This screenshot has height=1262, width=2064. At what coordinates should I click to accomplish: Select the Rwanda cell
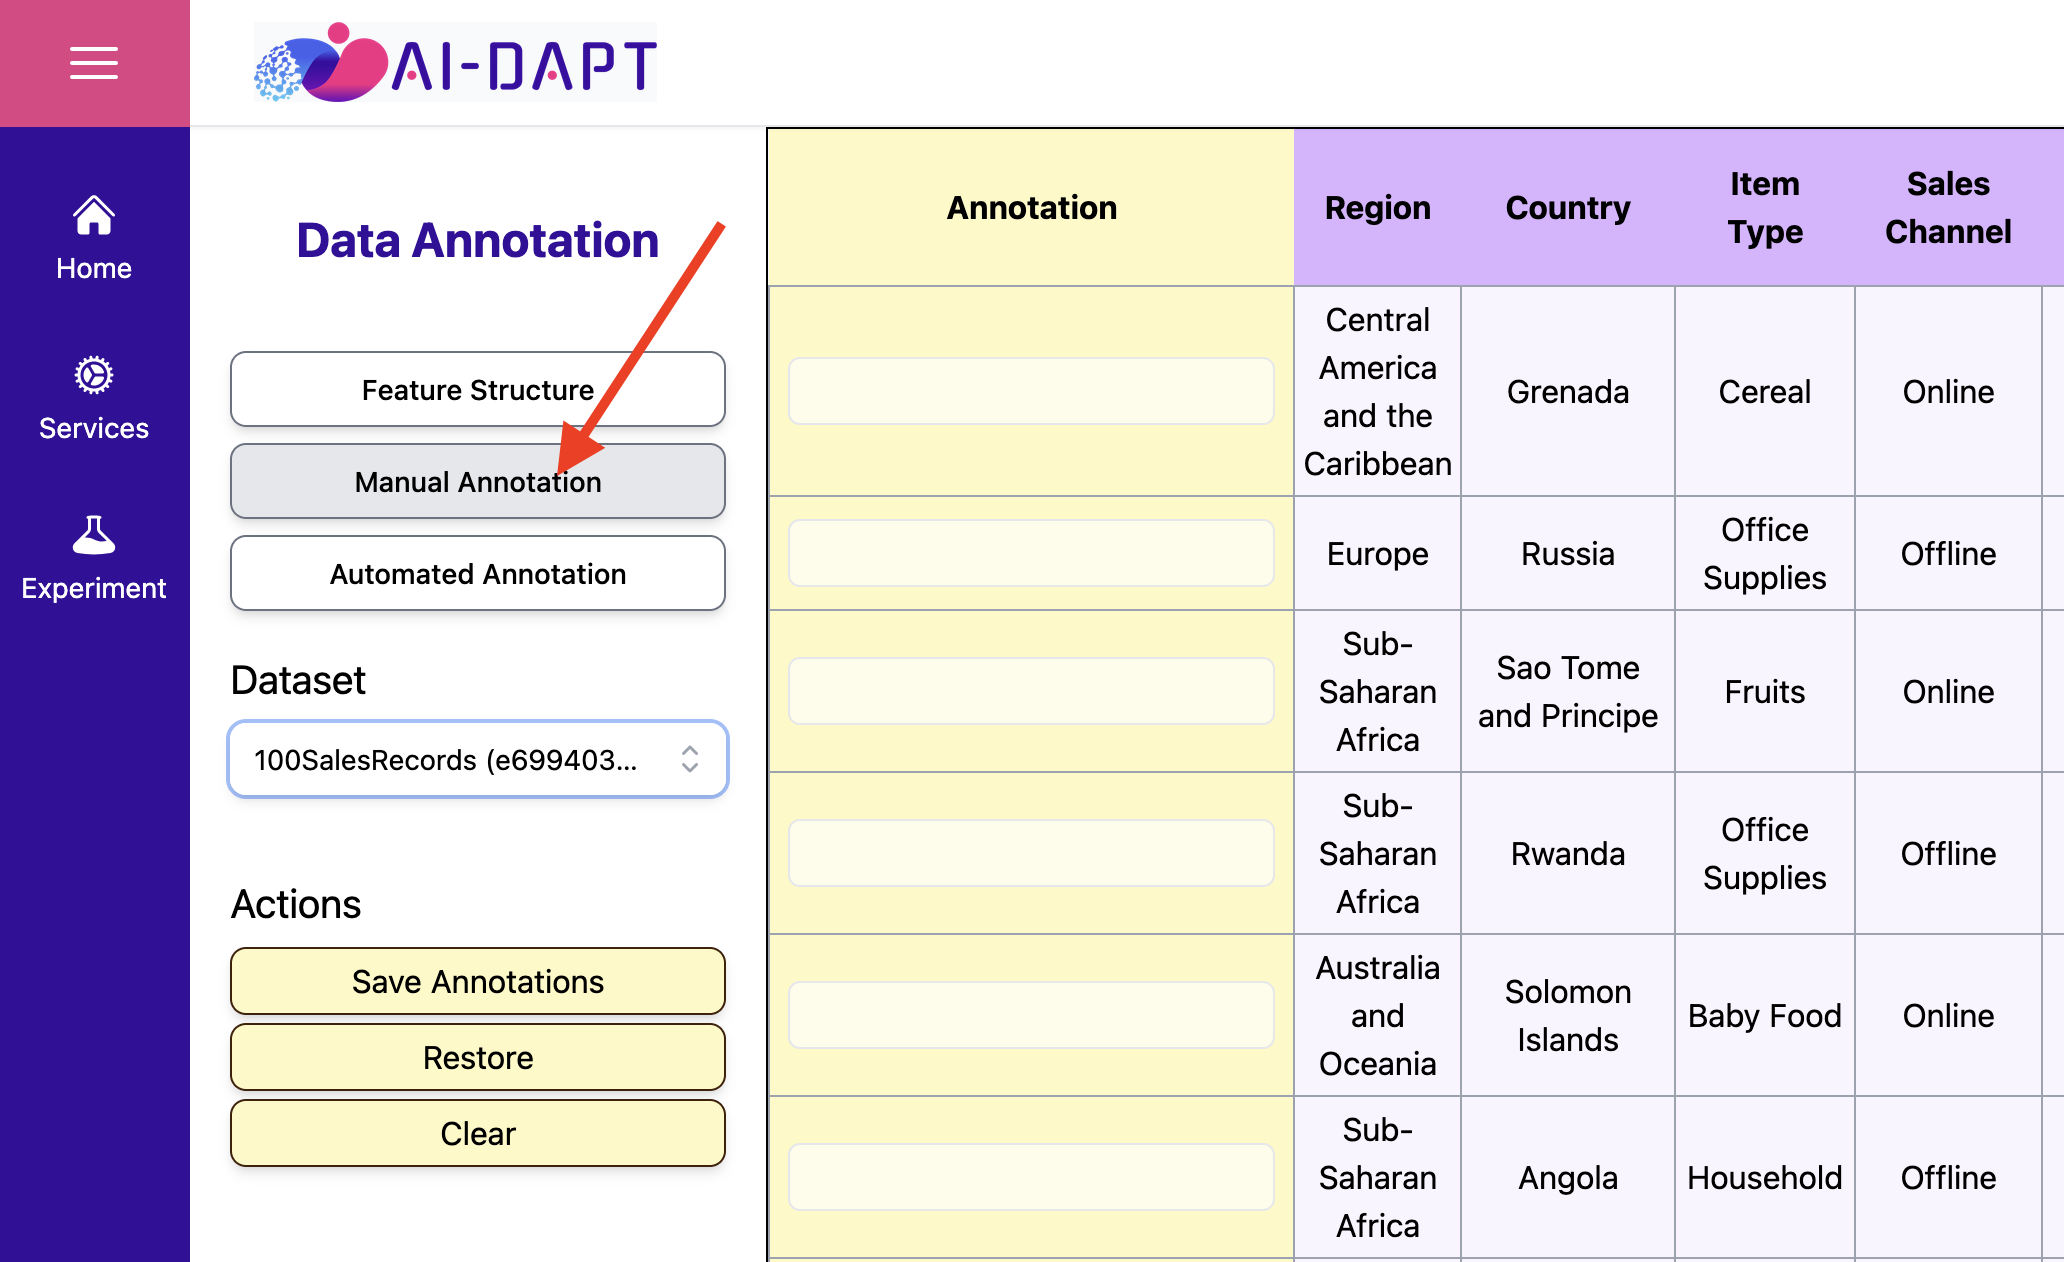1568,853
